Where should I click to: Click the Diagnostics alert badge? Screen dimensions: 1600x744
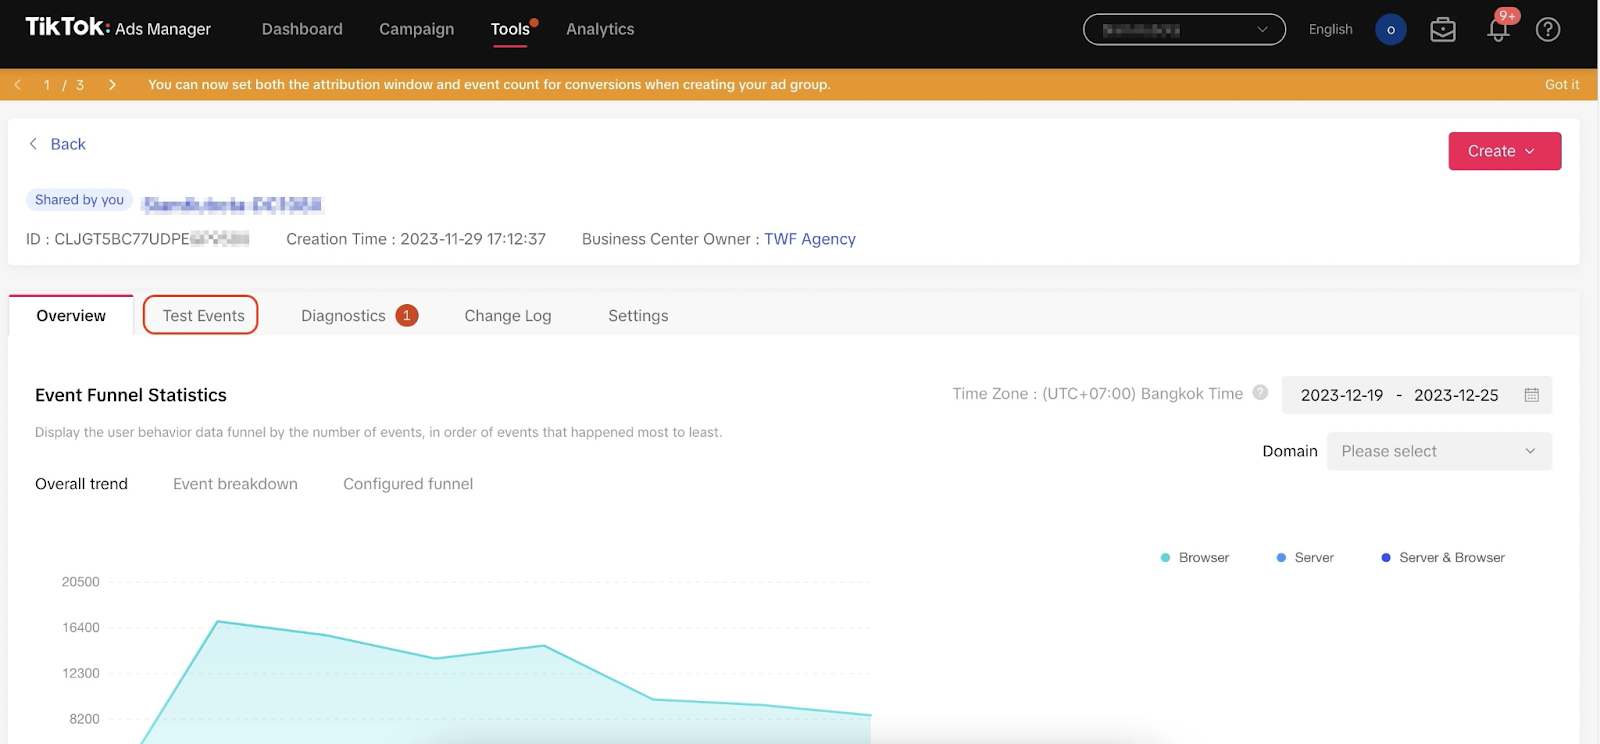(407, 316)
